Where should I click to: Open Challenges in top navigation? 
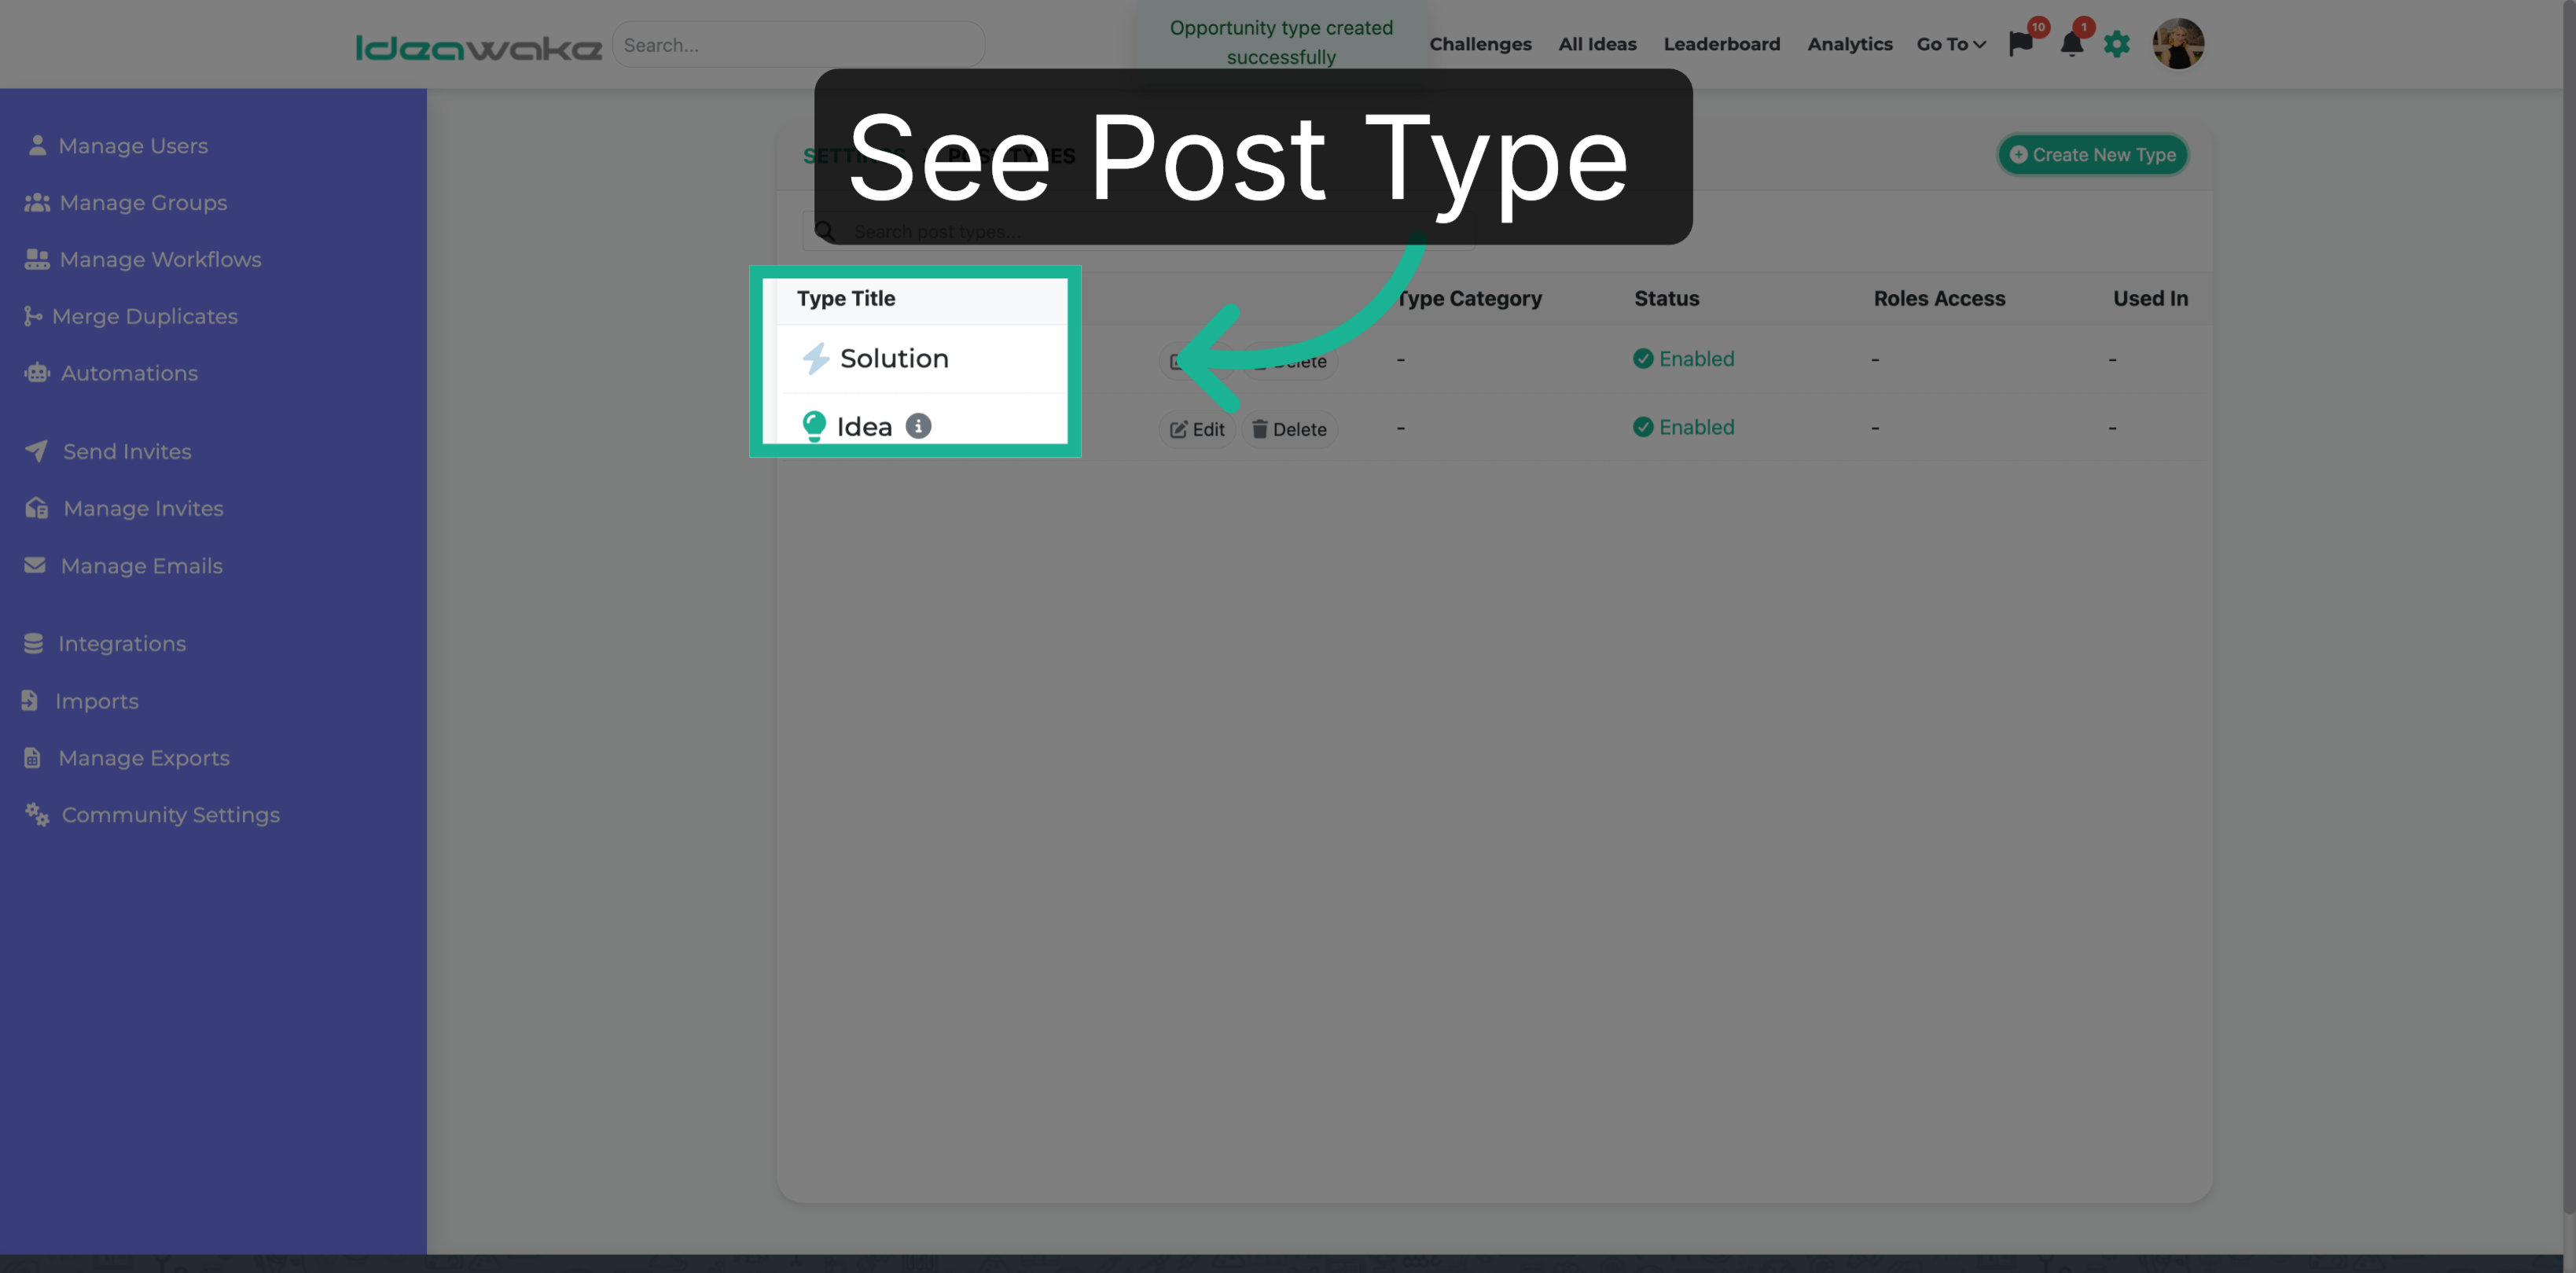tap(1480, 44)
